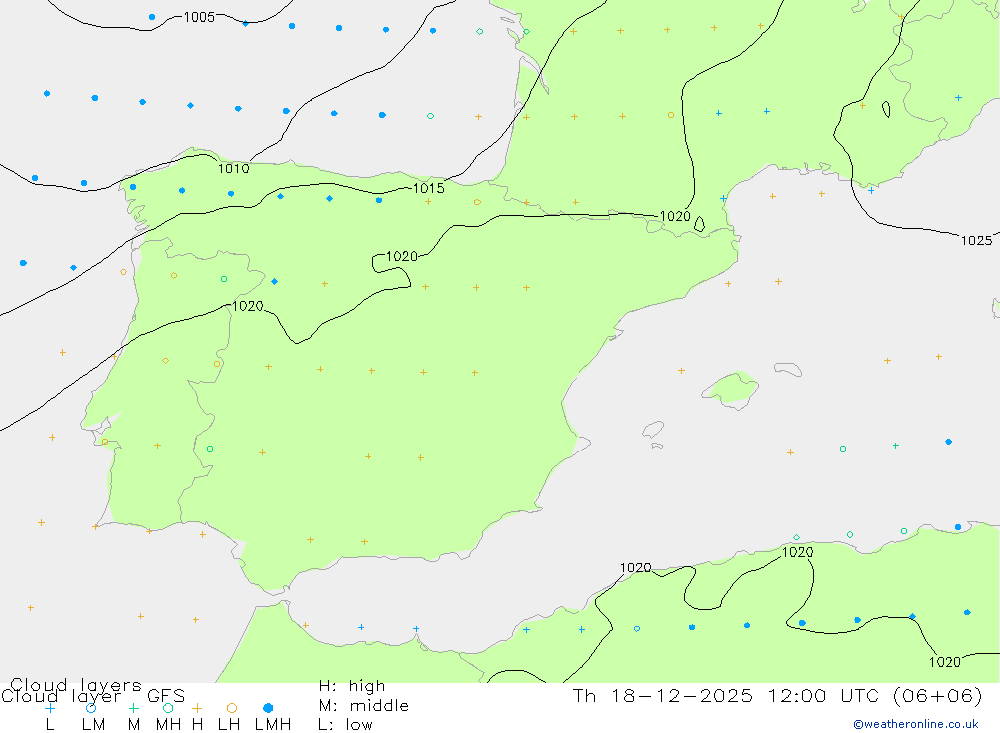Click the 'L: low' legend text

pyautogui.click(x=345, y=725)
